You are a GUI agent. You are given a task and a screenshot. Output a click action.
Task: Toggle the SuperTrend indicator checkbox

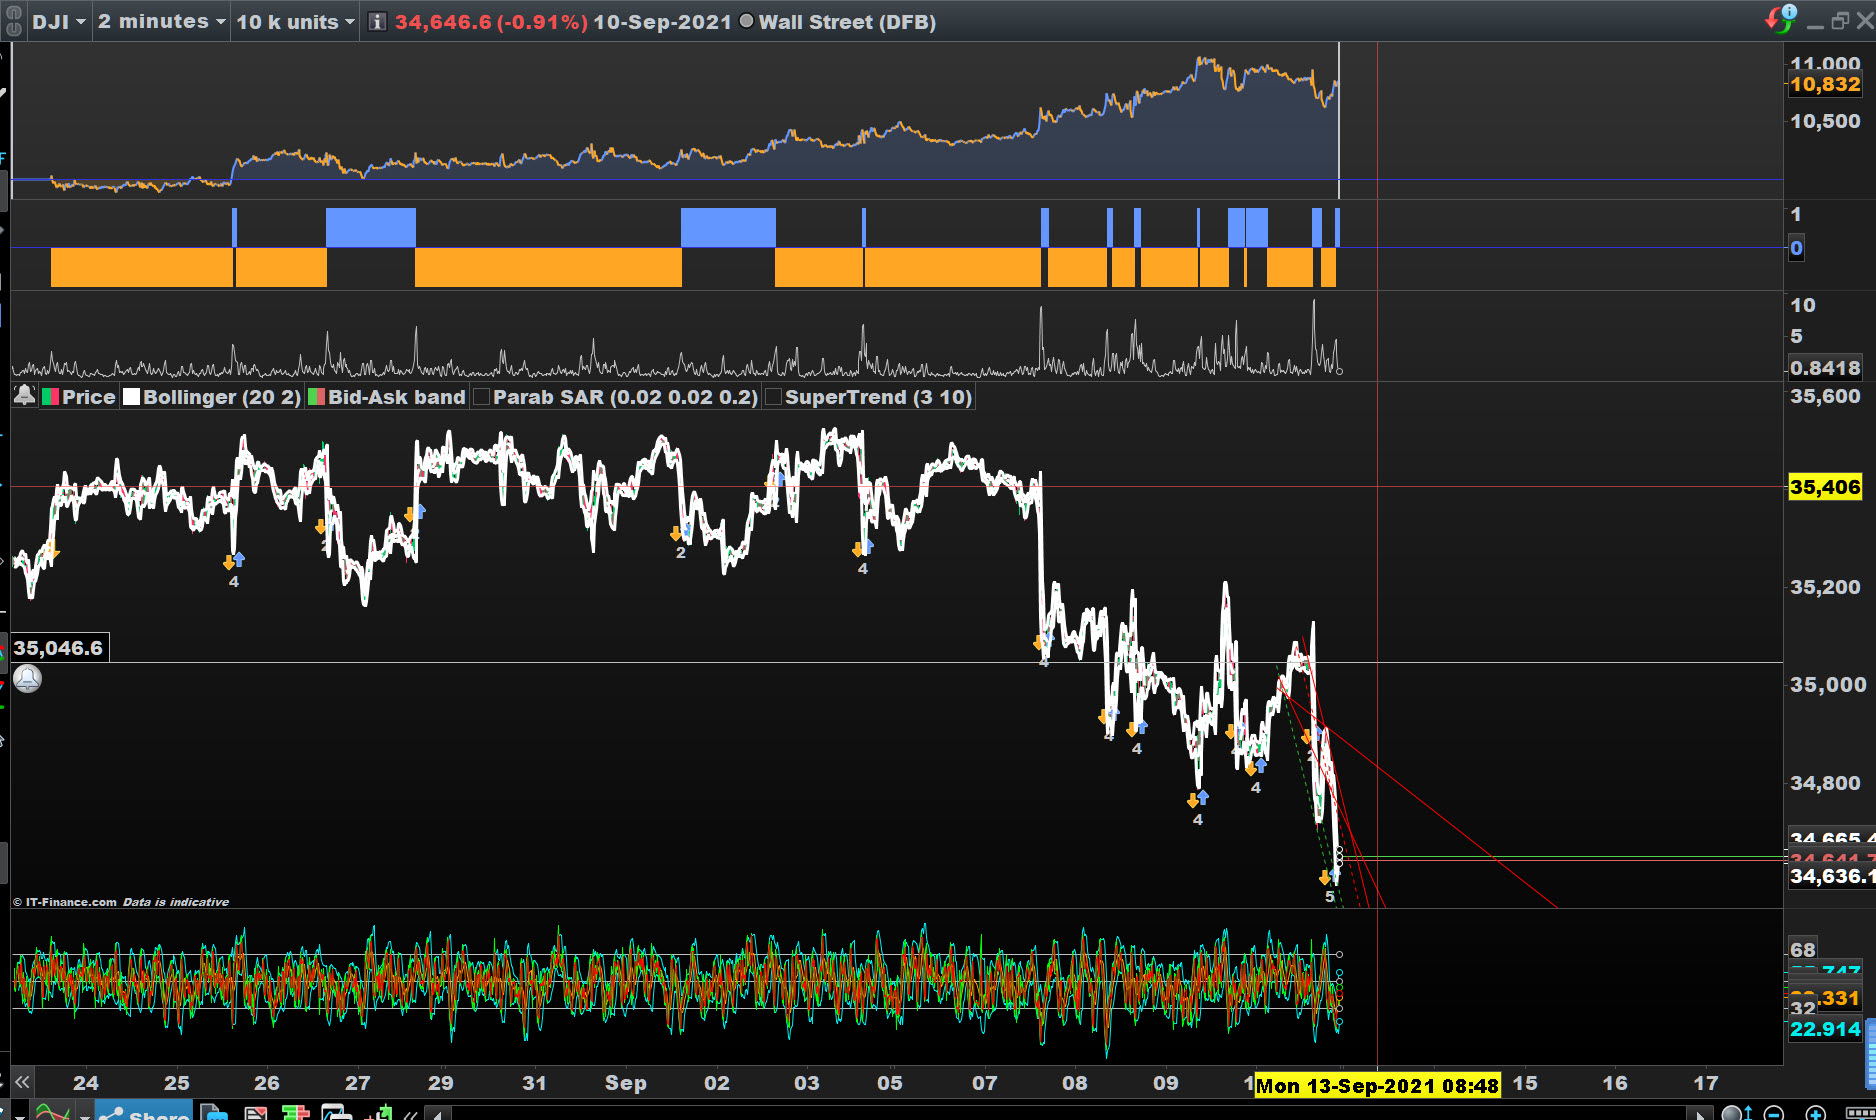(773, 397)
